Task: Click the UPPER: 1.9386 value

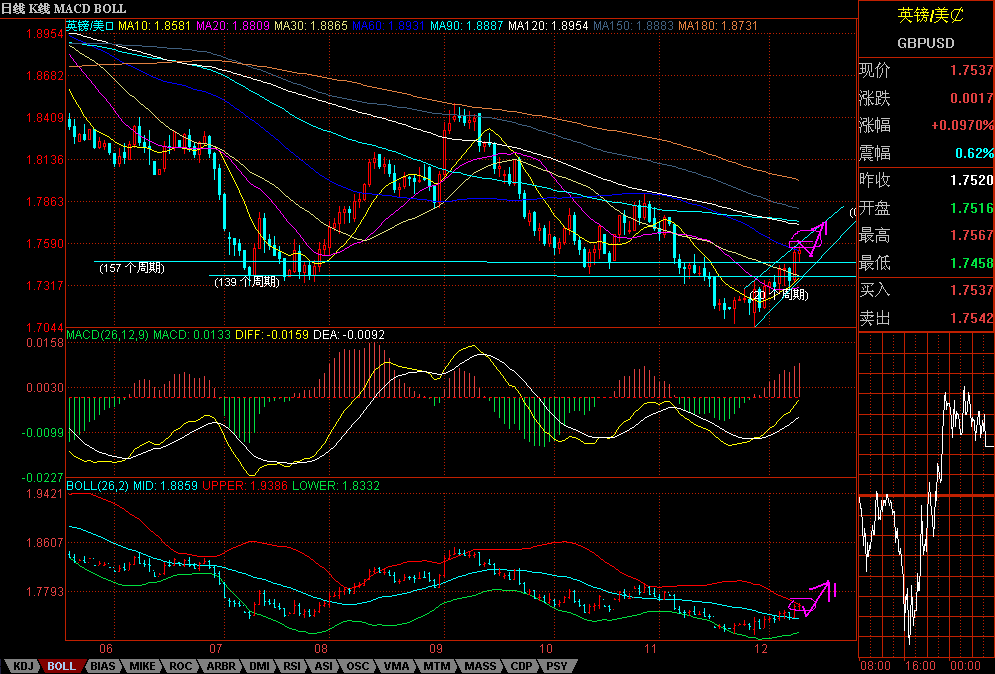Action: [x=245, y=486]
